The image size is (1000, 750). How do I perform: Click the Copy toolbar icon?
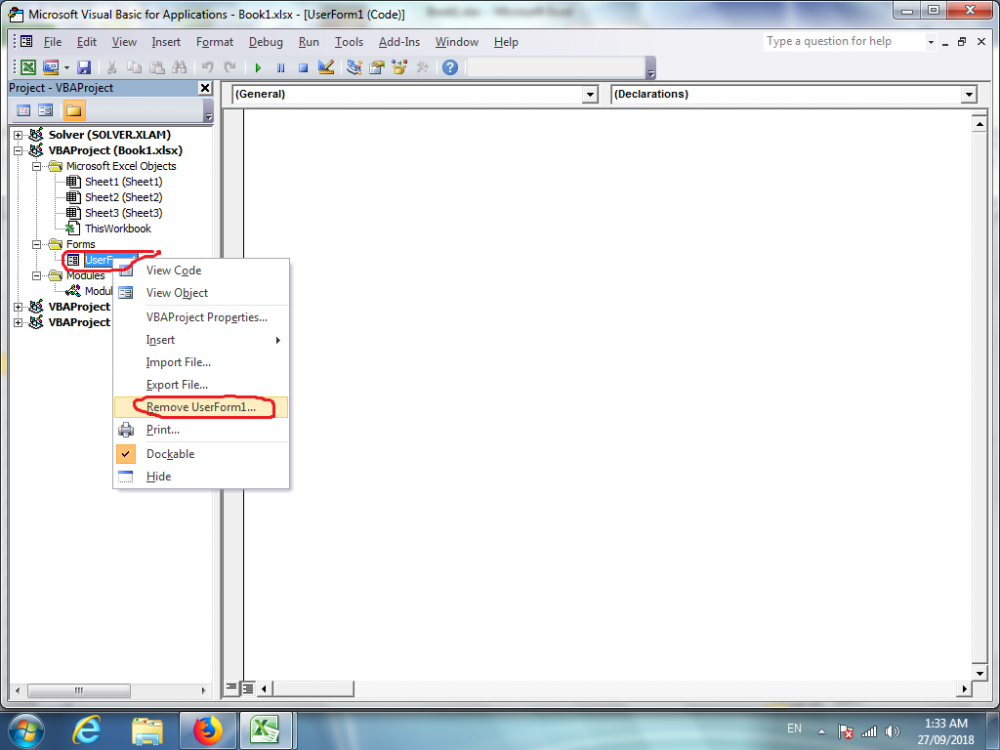(x=134, y=67)
